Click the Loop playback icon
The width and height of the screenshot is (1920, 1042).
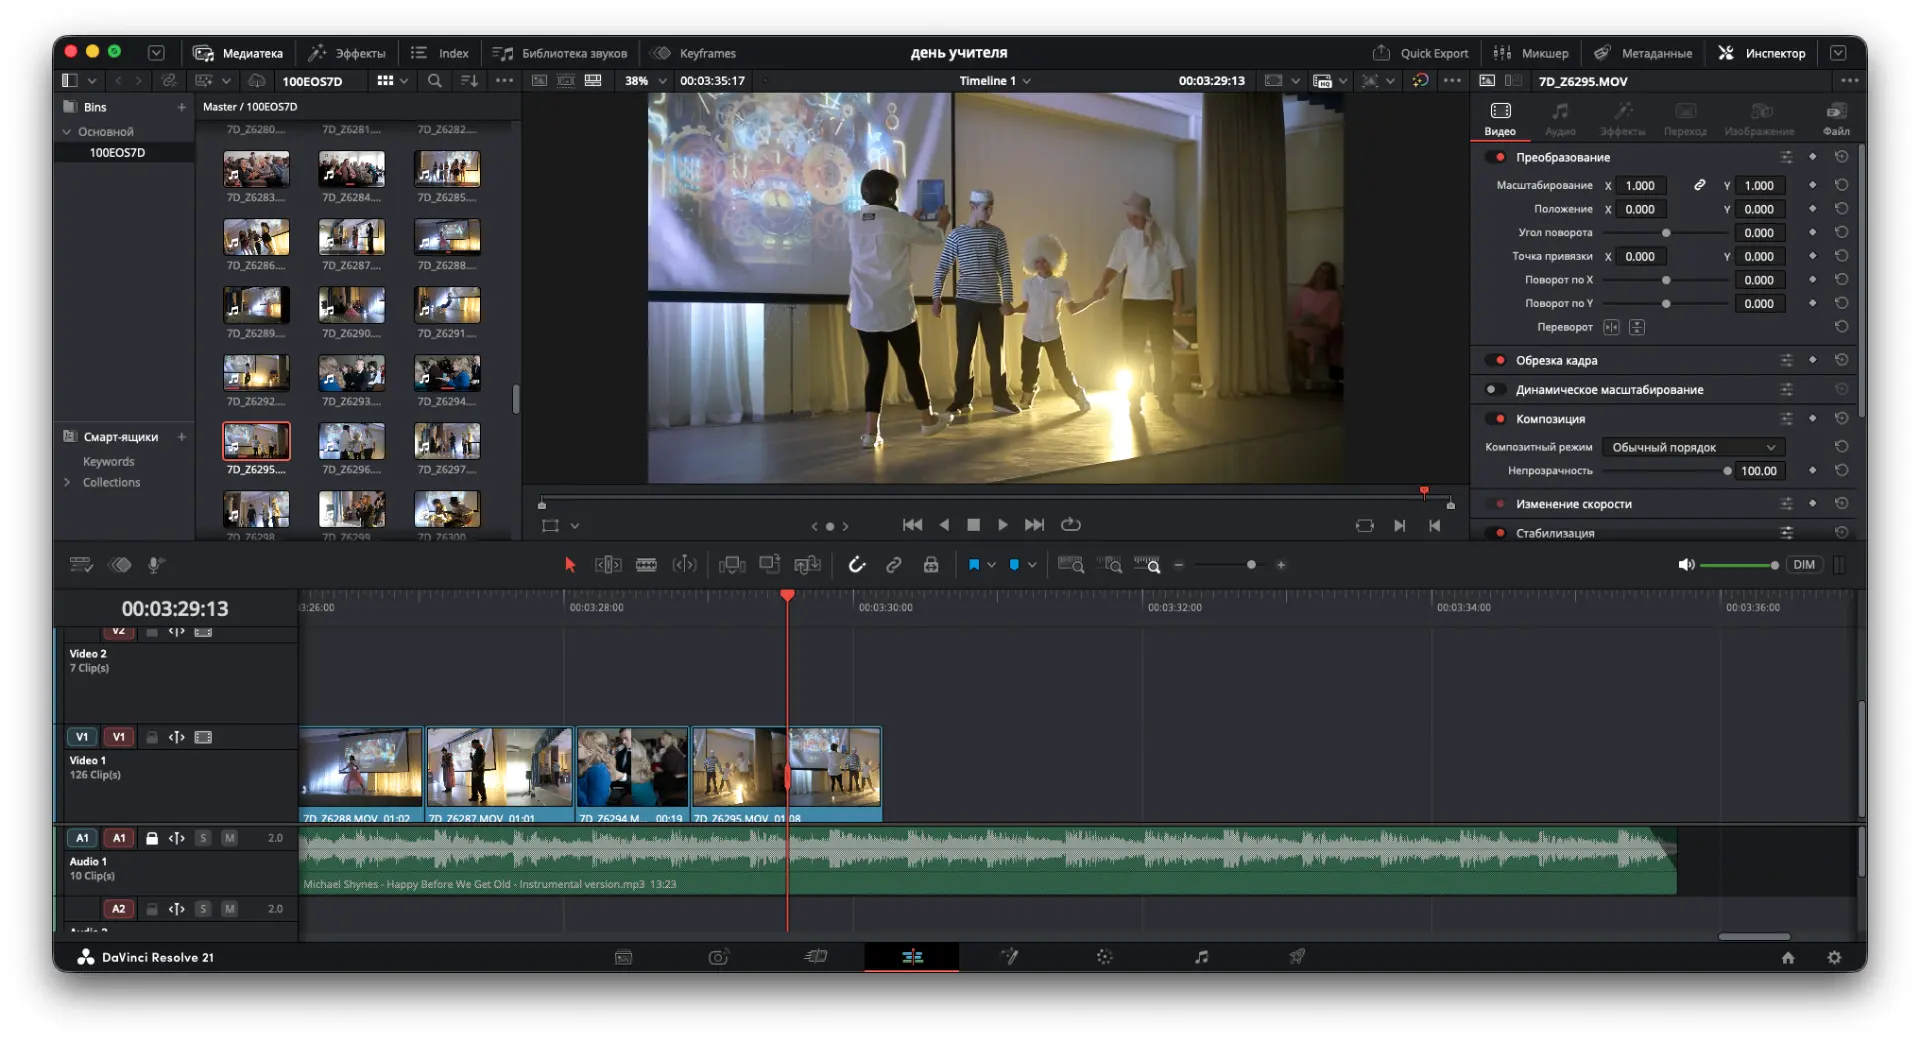(x=1071, y=525)
